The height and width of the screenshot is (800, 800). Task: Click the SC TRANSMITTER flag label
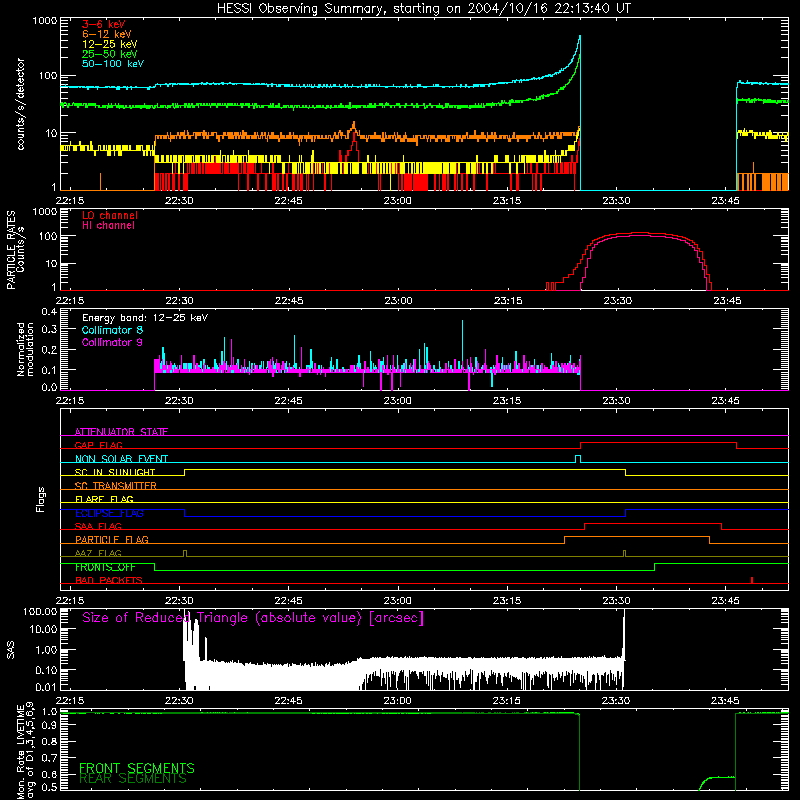[115, 486]
